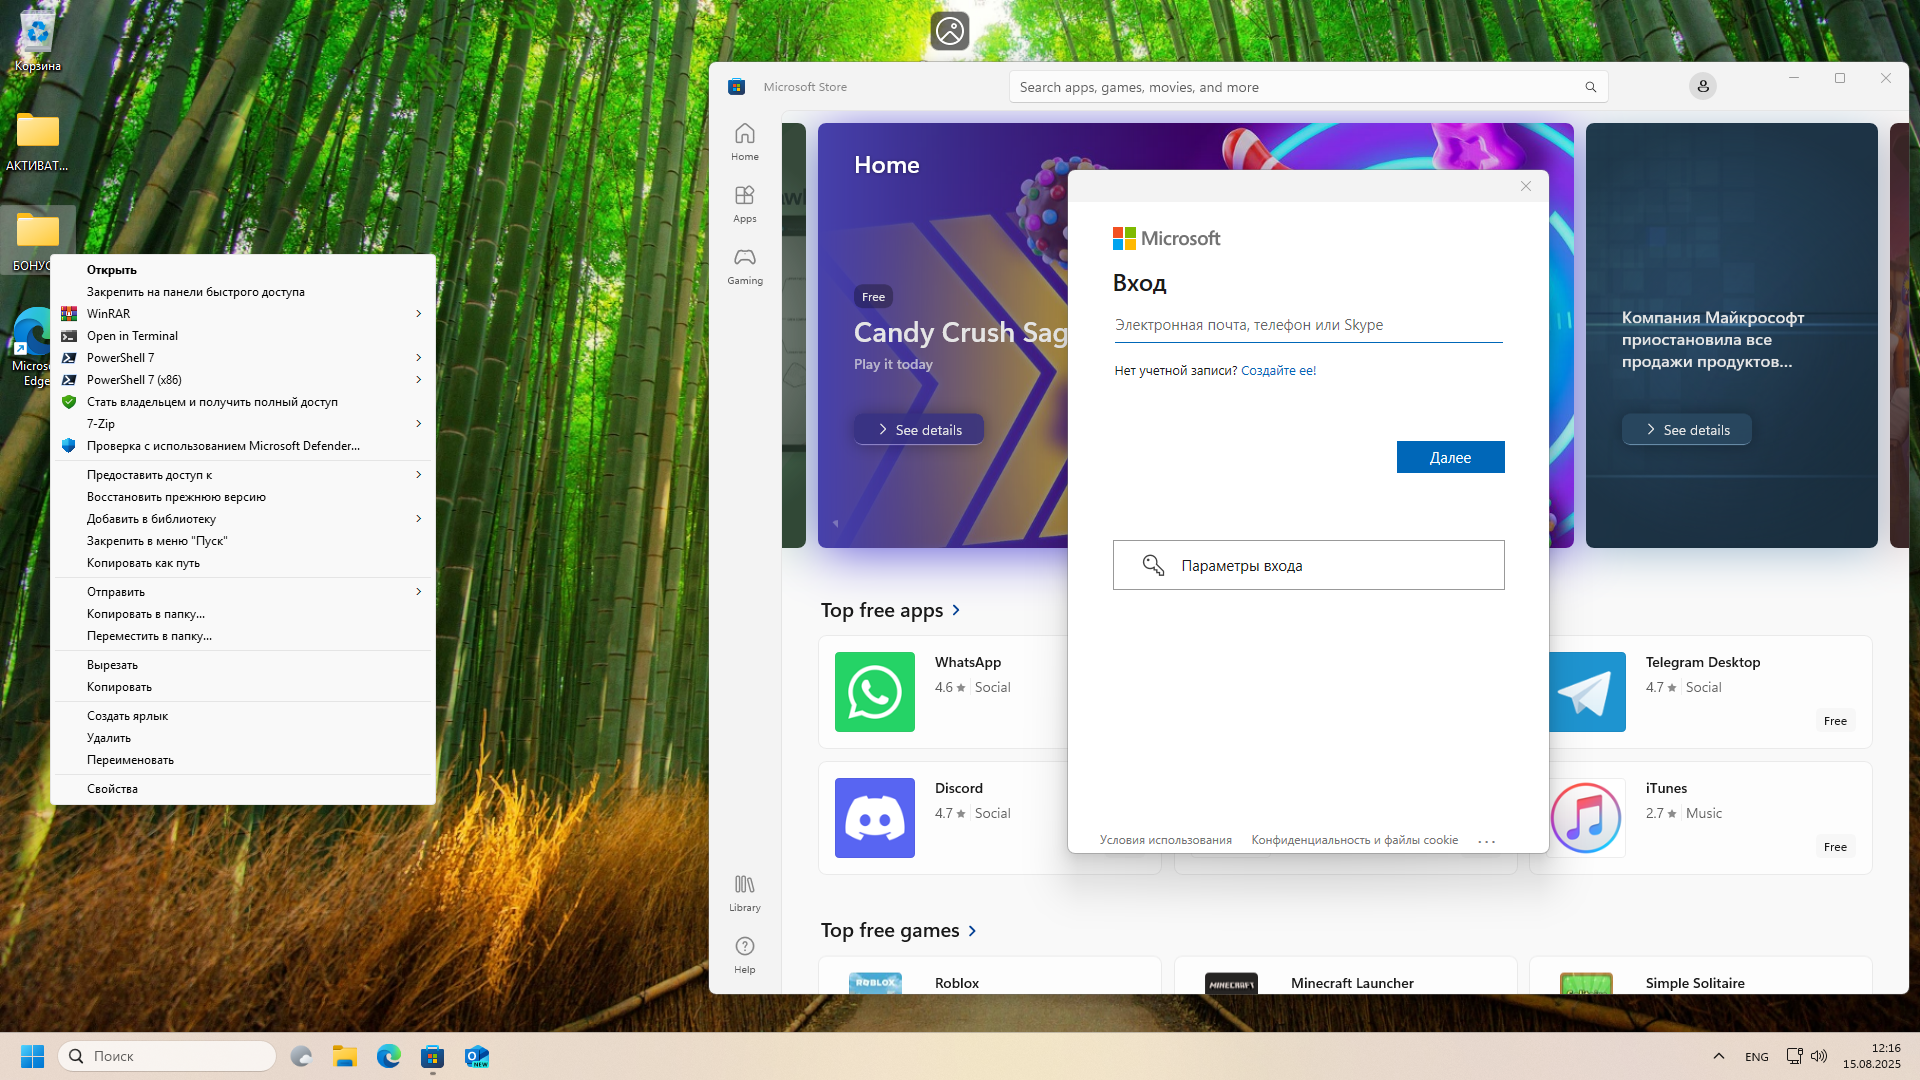
Task: Click the Copilot icon in the taskbar
Action: point(301,1056)
